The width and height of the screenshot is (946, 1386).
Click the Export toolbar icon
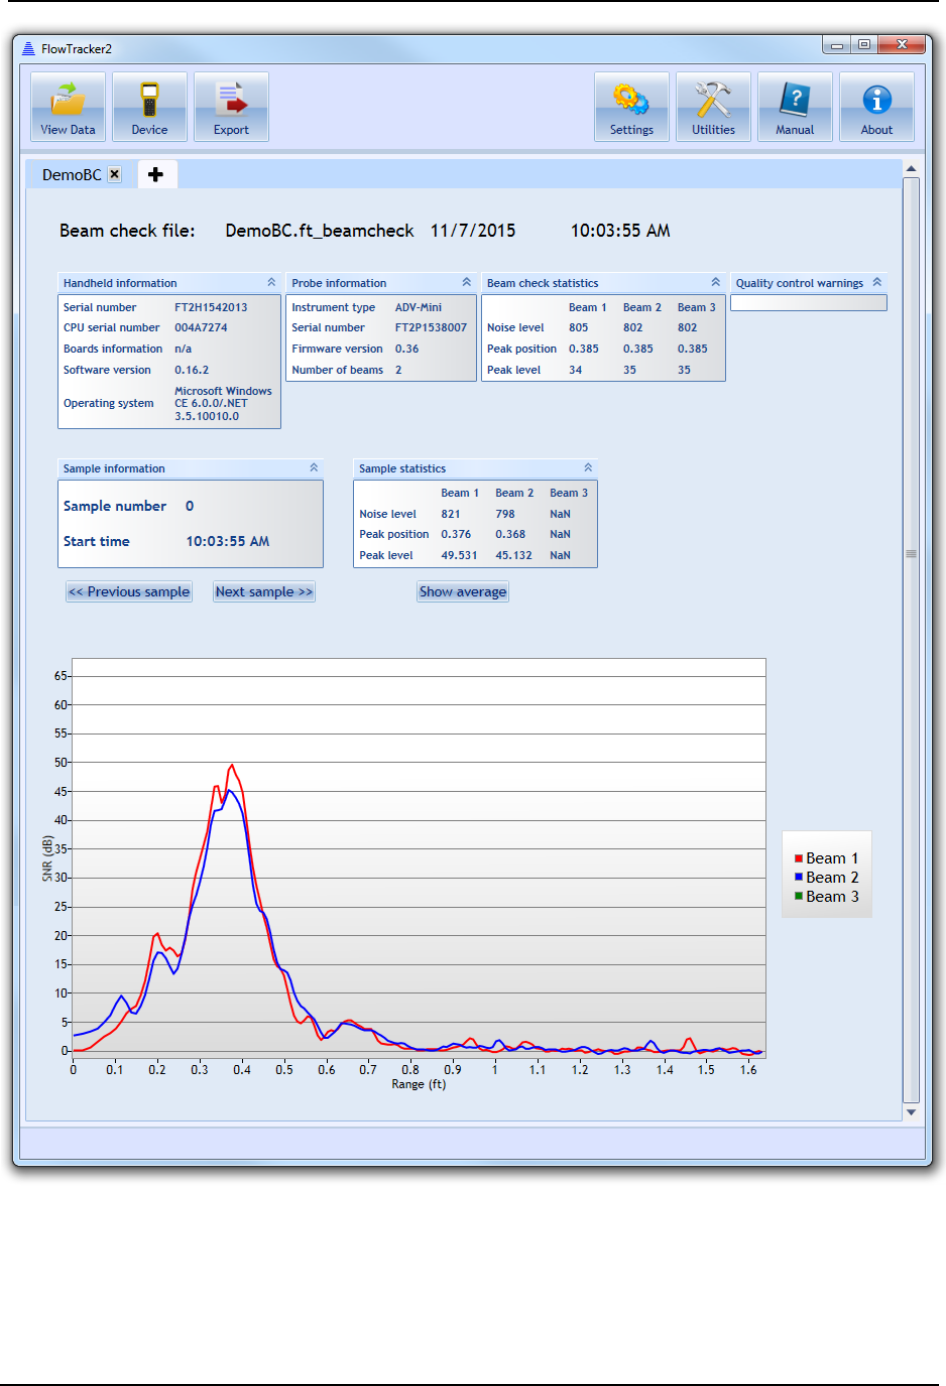click(x=231, y=106)
